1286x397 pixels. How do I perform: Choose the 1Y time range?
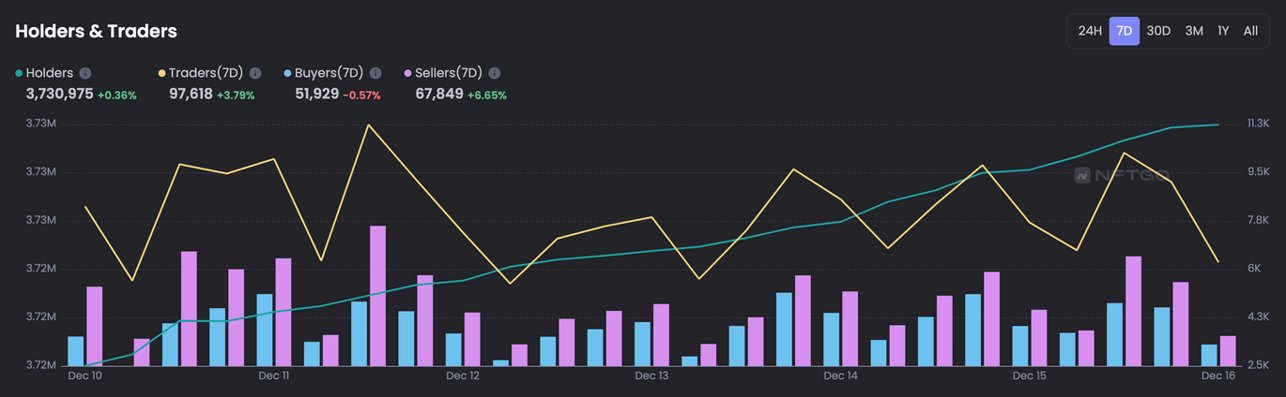click(1223, 31)
